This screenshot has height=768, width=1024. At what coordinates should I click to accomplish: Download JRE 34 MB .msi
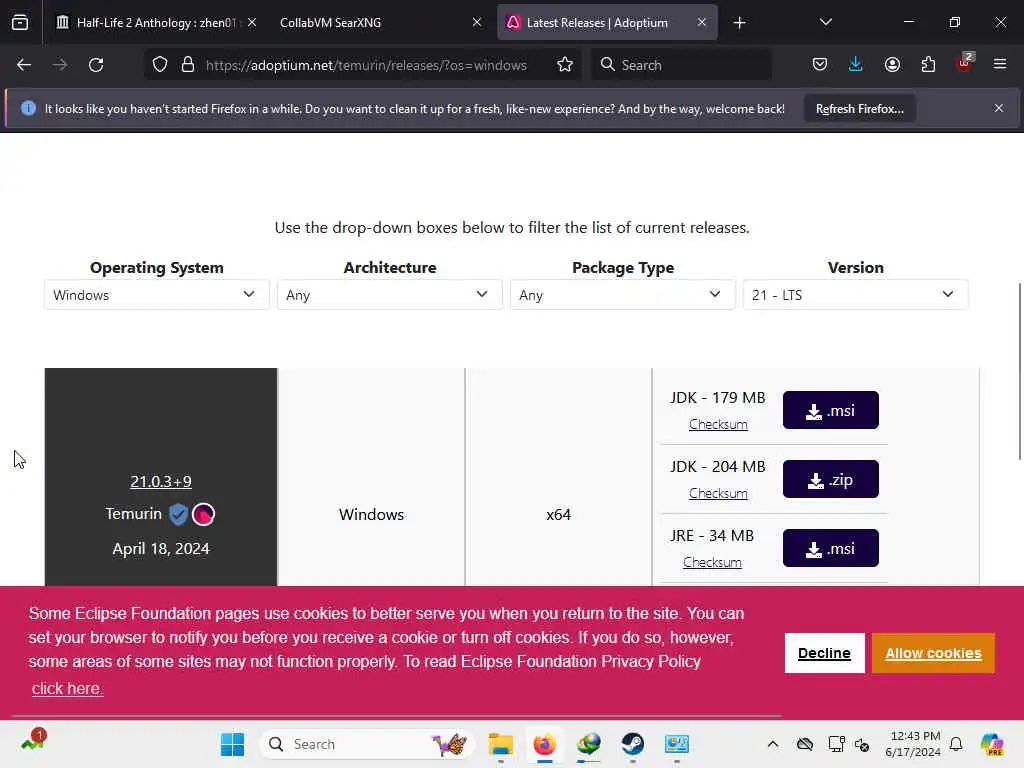831,549
